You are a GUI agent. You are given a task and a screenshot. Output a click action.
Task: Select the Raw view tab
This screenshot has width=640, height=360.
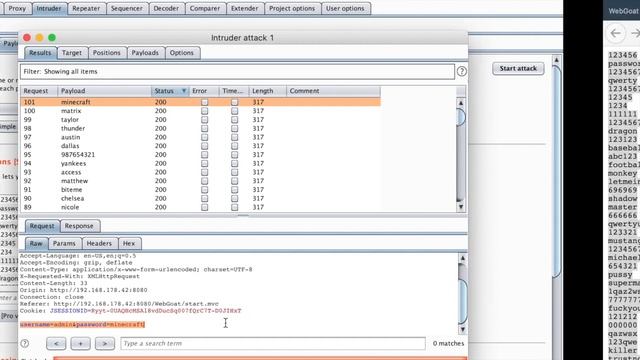(36, 244)
